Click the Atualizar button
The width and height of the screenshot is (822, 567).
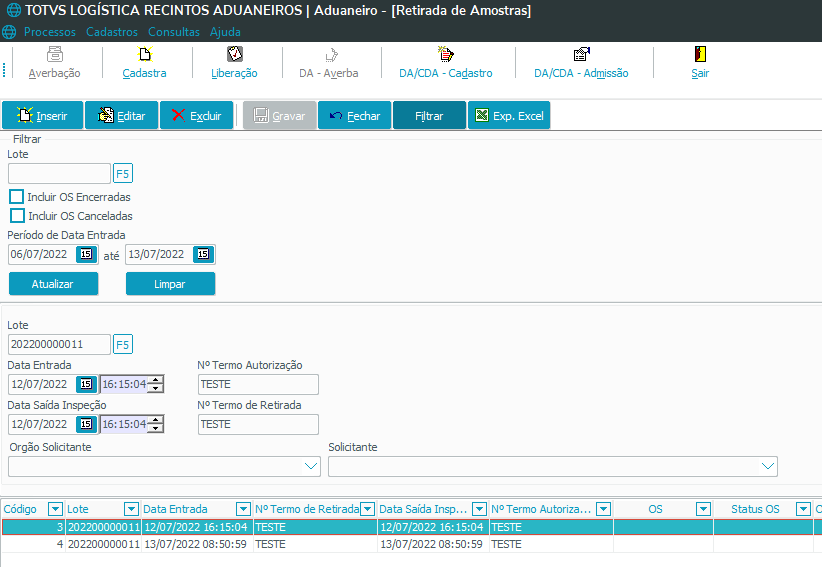53,284
